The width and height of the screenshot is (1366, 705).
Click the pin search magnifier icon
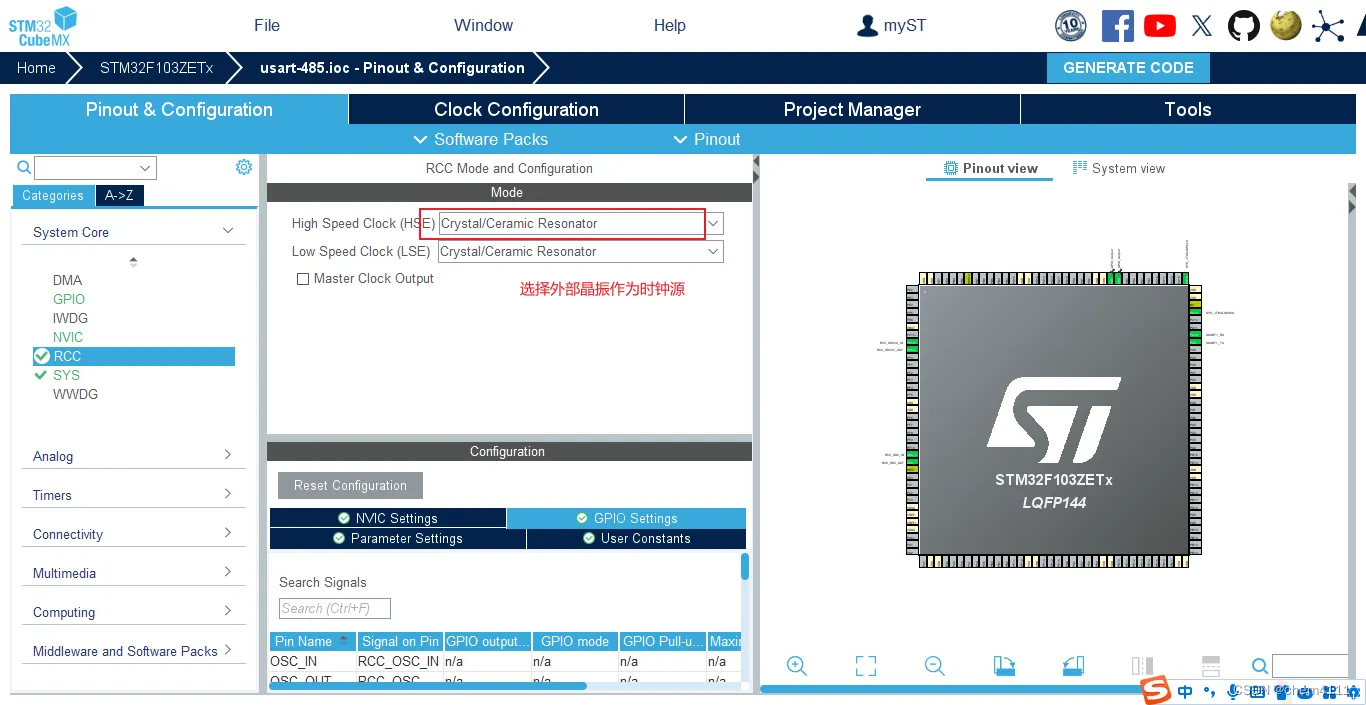tap(1260, 667)
